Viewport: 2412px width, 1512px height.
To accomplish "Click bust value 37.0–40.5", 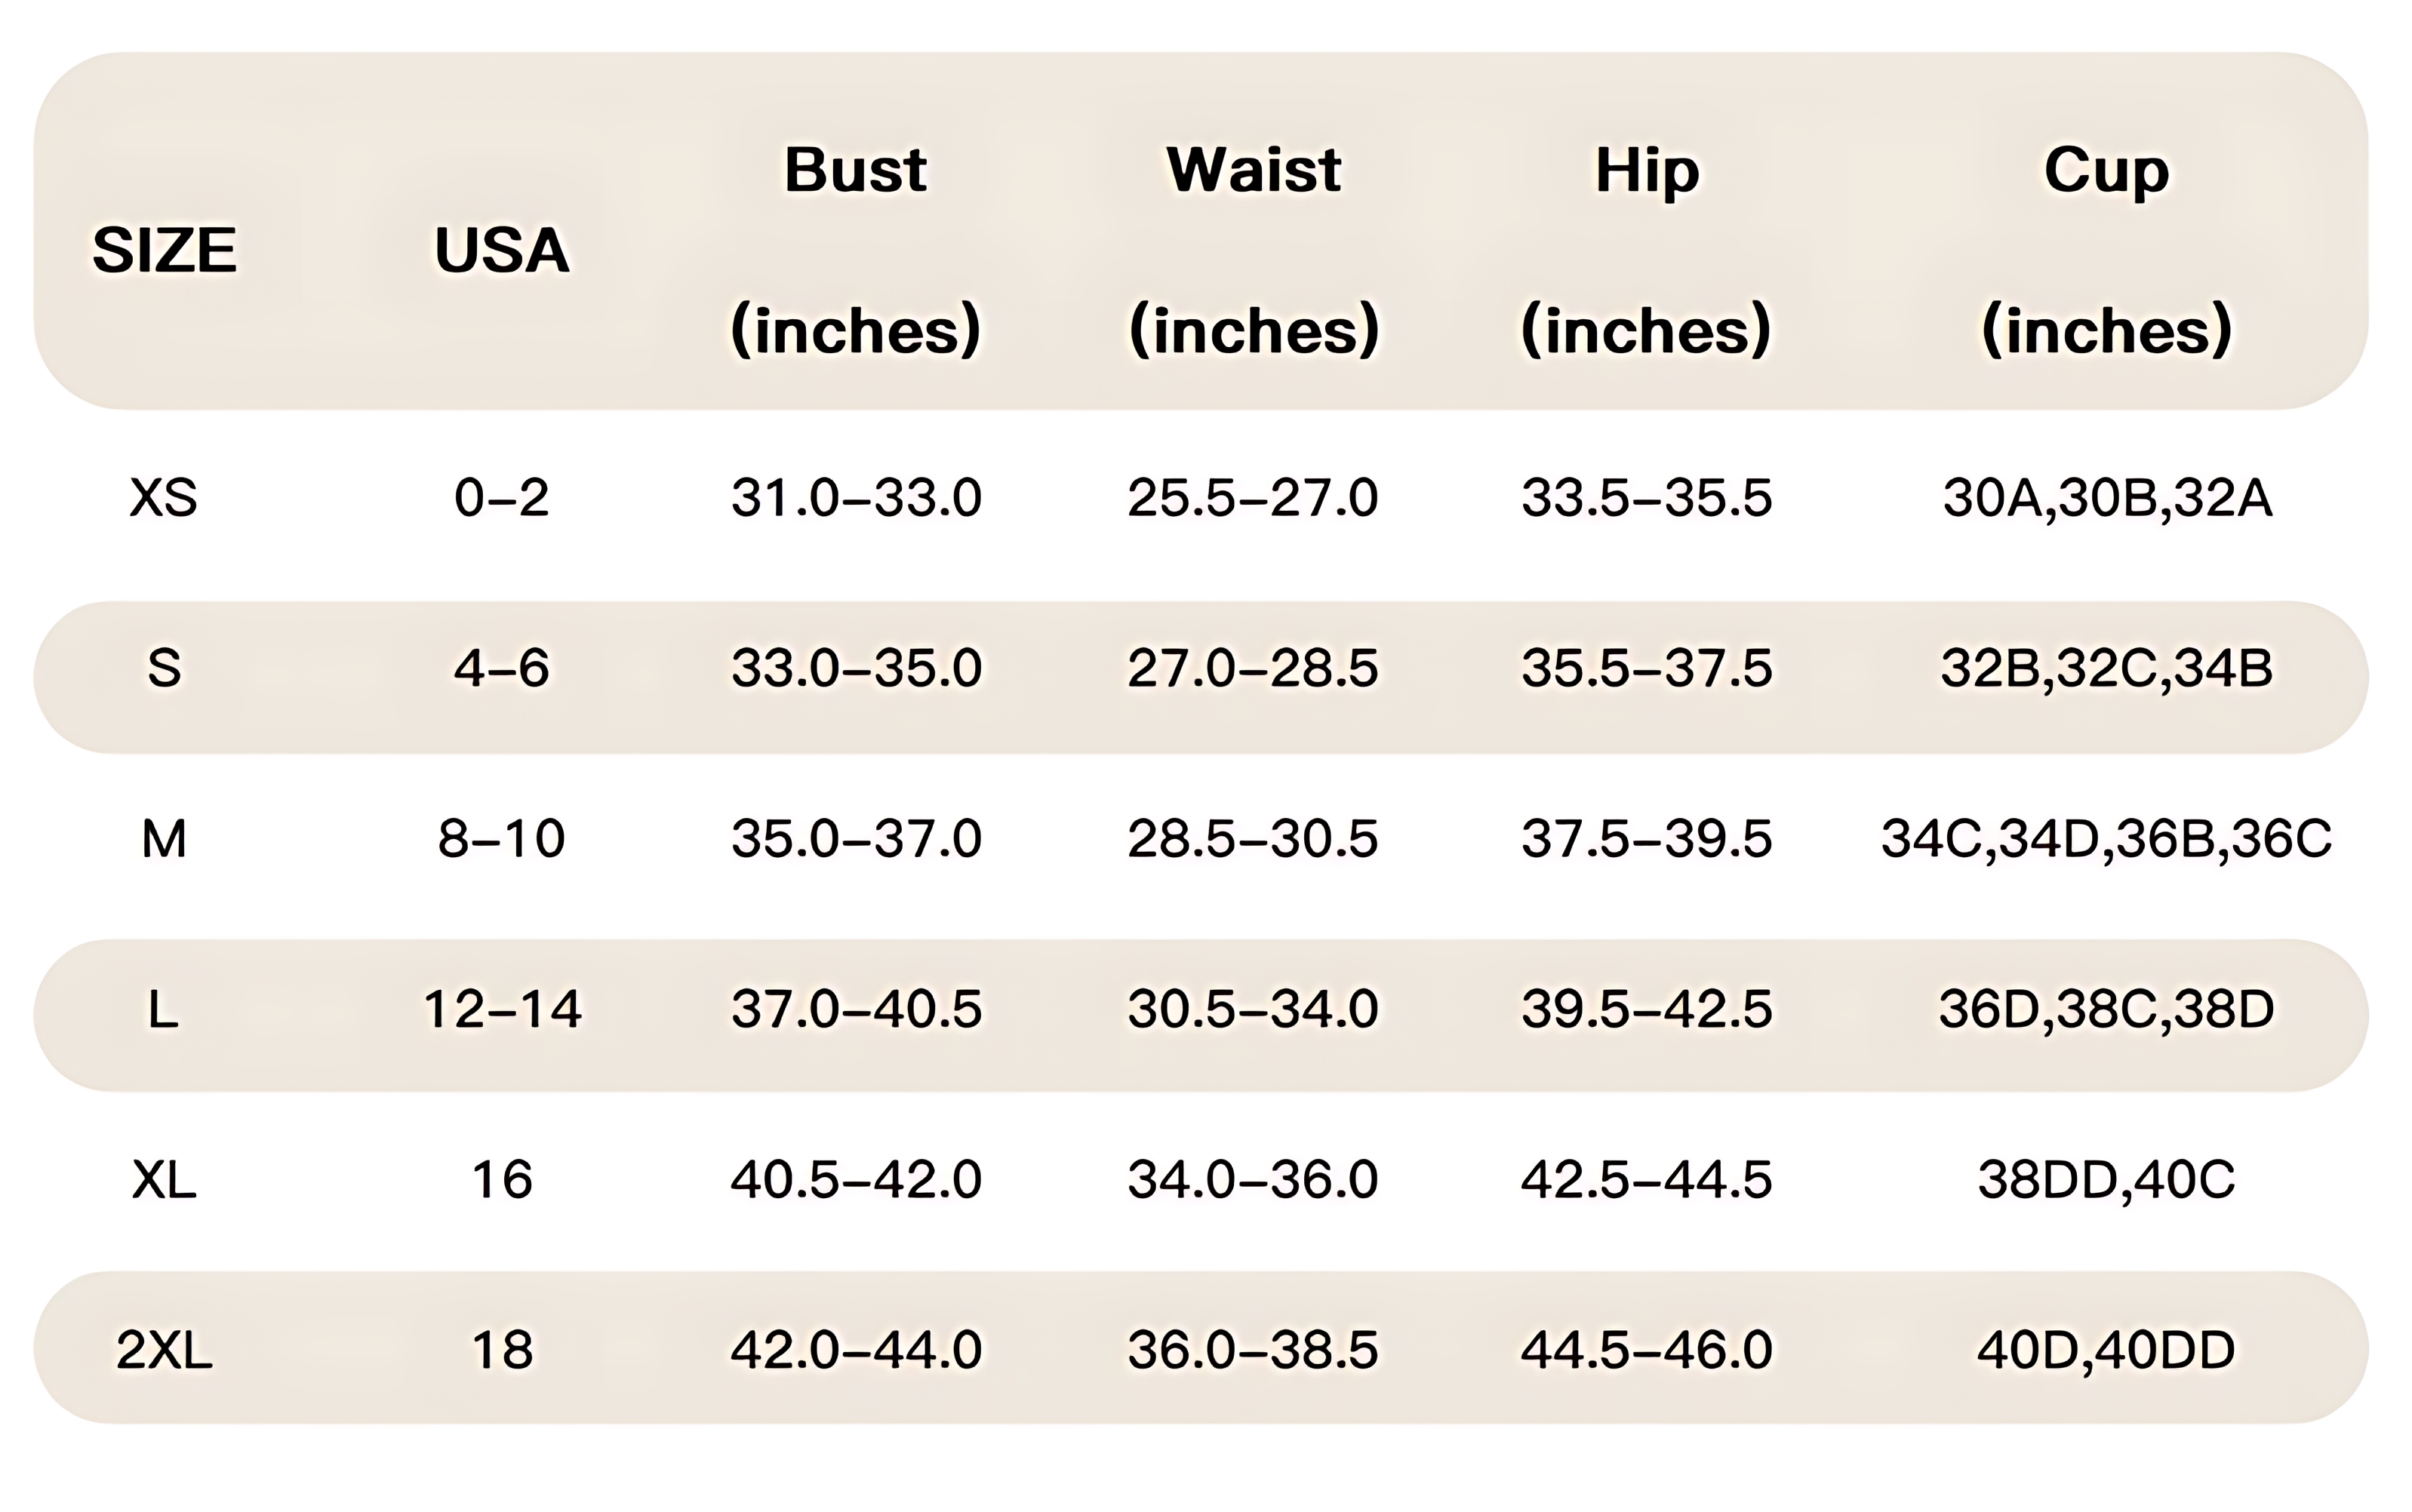I will click(856, 1008).
